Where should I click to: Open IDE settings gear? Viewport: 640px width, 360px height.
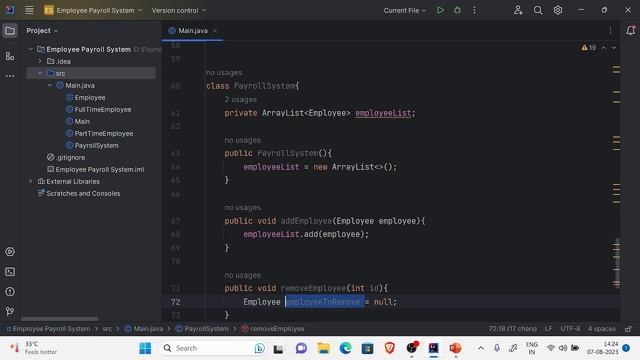tap(558, 10)
